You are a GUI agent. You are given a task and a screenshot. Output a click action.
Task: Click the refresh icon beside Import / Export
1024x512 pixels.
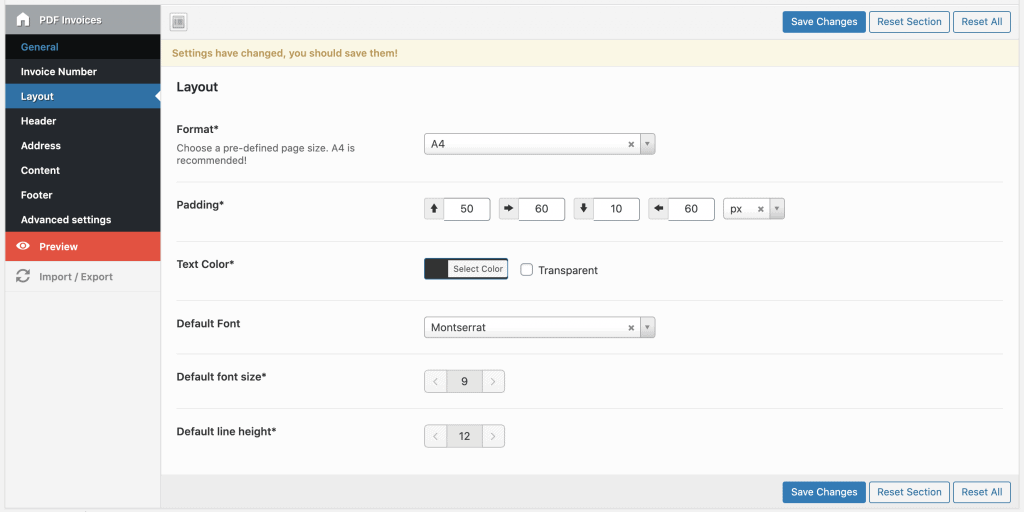pyautogui.click(x=23, y=277)
